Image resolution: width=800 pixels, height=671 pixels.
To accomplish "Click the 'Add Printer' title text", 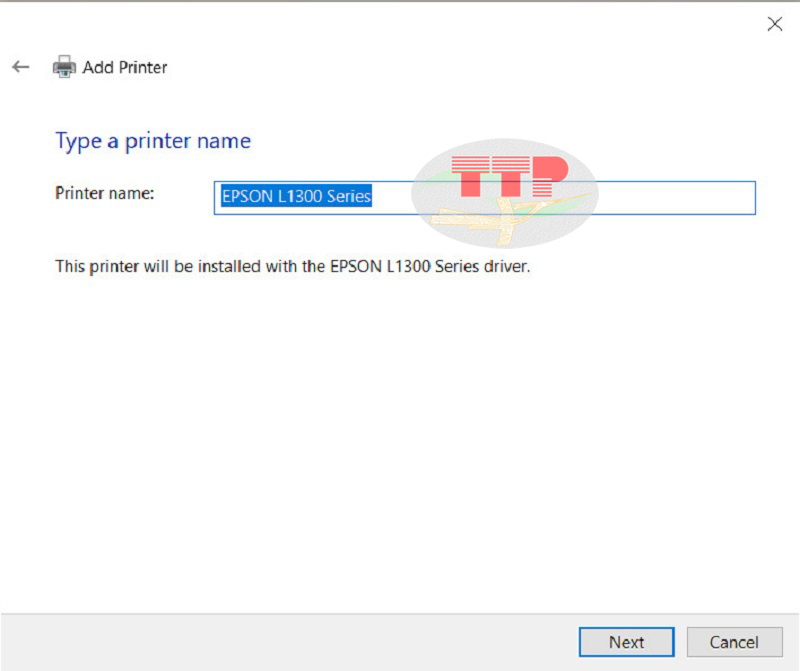I will point(125,67).
